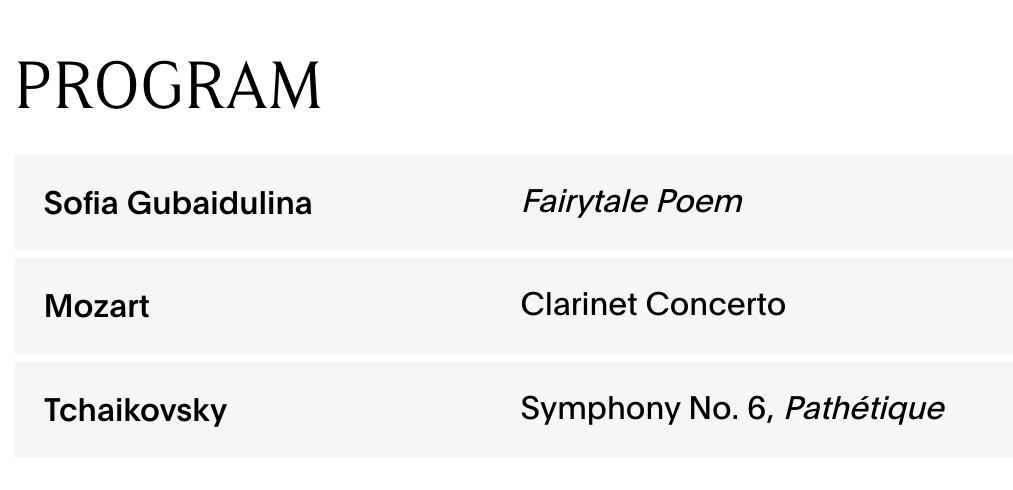Select the Sofia Gubaidulina program row
This screenshot has height=490, width=1013.
[x=514, y=202]
